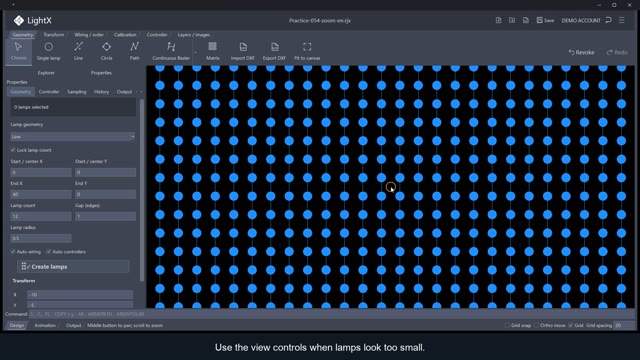Open the hamburger main menu
Image resolution: width=640 pixels, height=360 pixels.
622,20
